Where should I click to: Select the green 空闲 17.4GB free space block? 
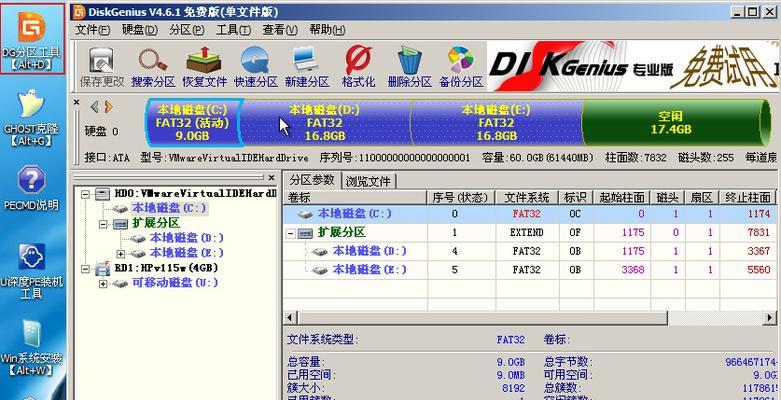(670, 123)
